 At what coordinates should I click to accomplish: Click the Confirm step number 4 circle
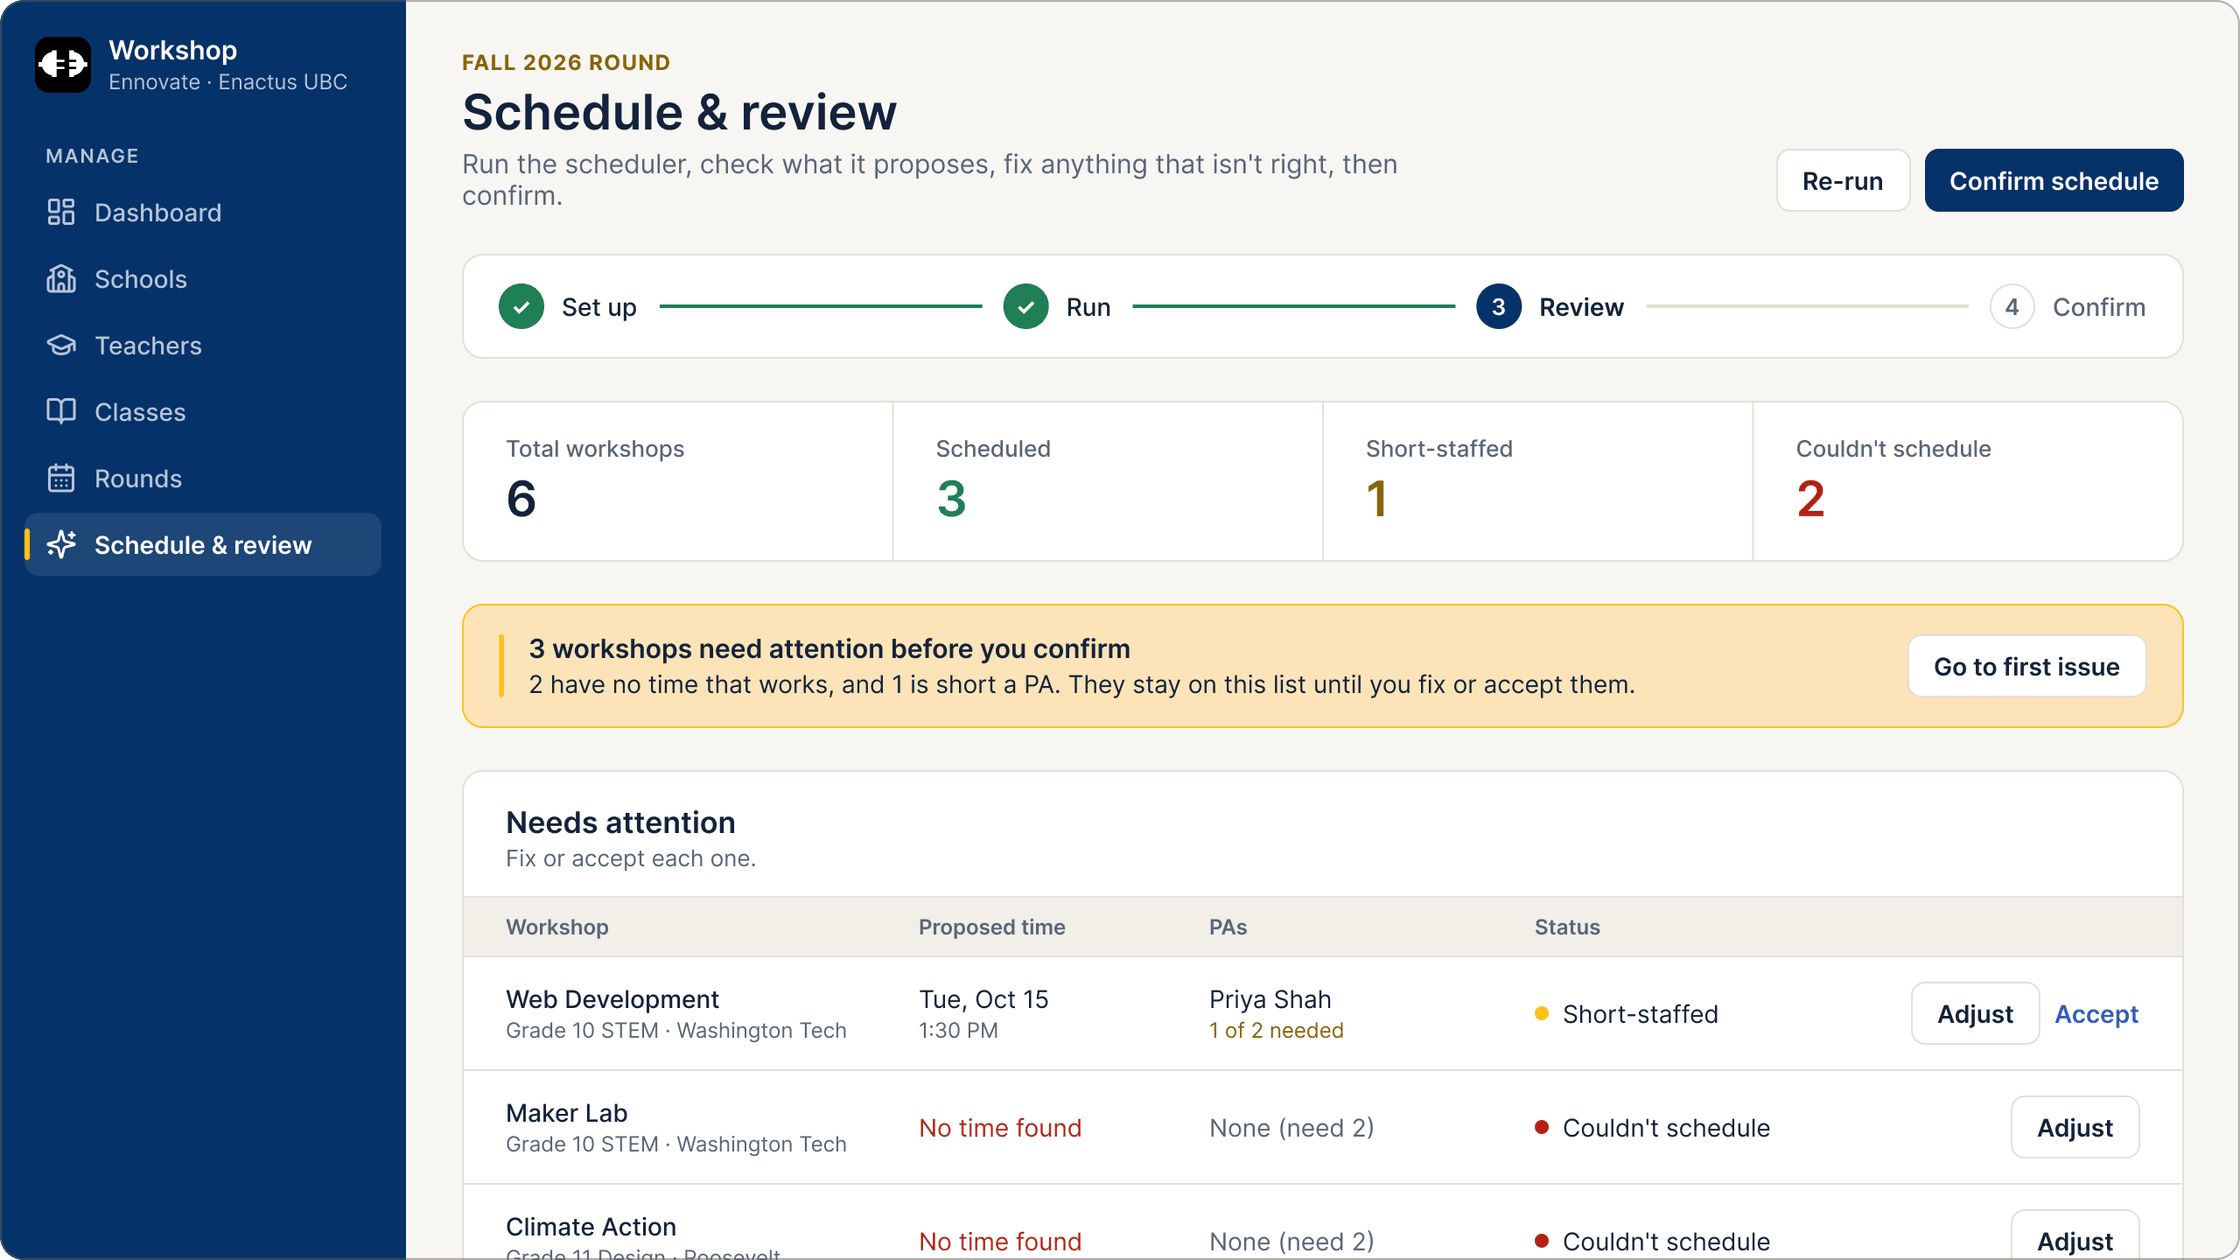[x=2012, y=307]
